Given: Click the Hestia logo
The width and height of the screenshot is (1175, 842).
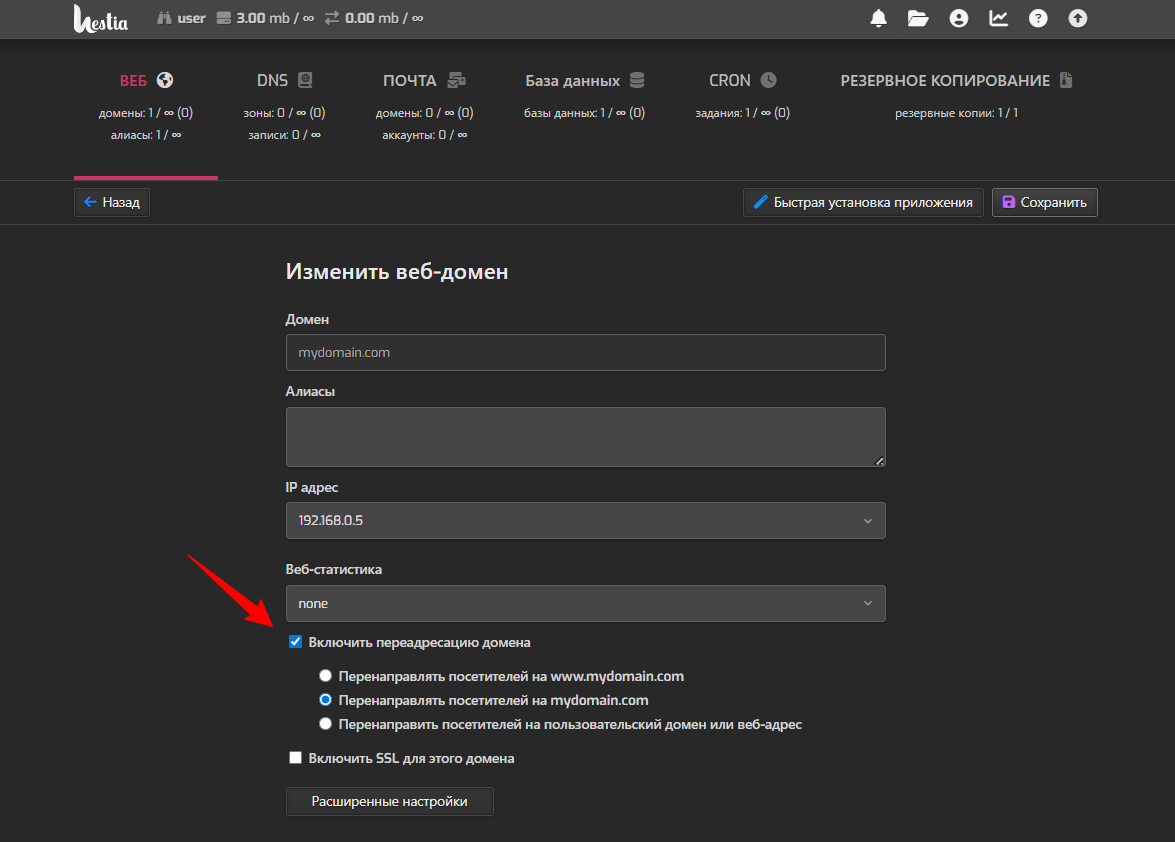Looking at the screenshot, I should (100, 19).
